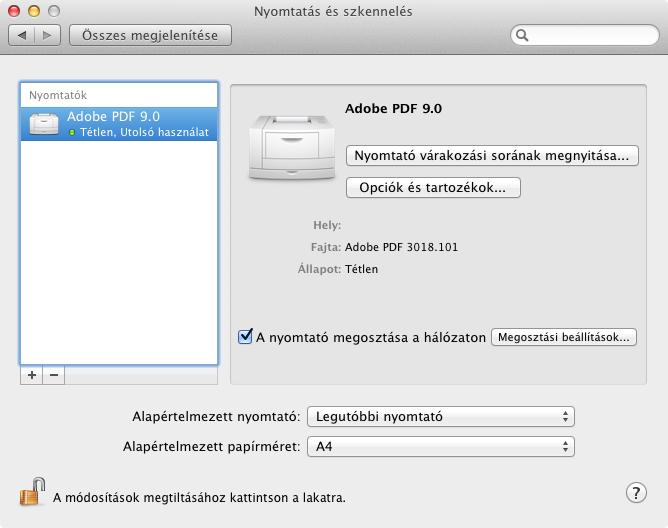This screenshot has height=528, width=668.
Task: Open help with the question mark button
Action: (x=636, y=493)
